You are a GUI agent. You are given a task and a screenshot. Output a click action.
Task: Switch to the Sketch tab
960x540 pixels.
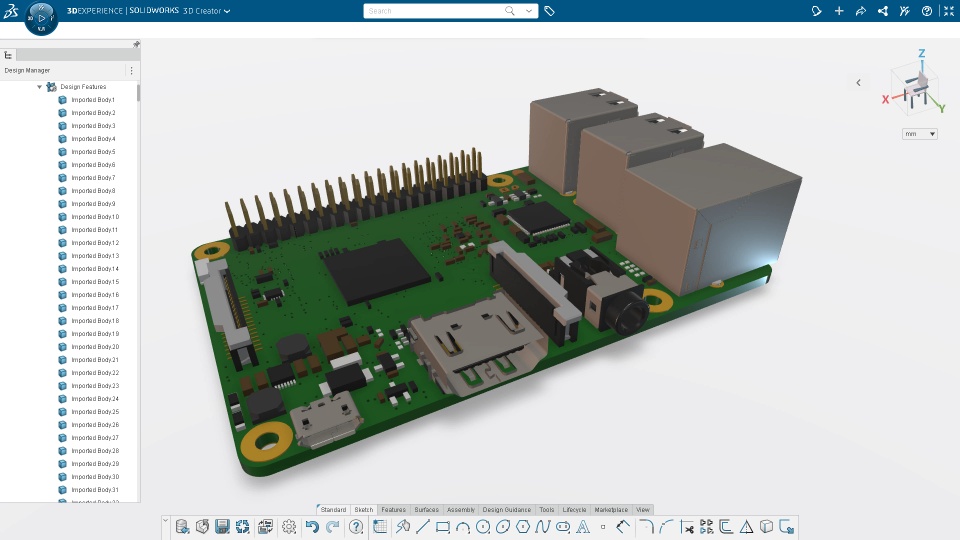pos(364,509)
